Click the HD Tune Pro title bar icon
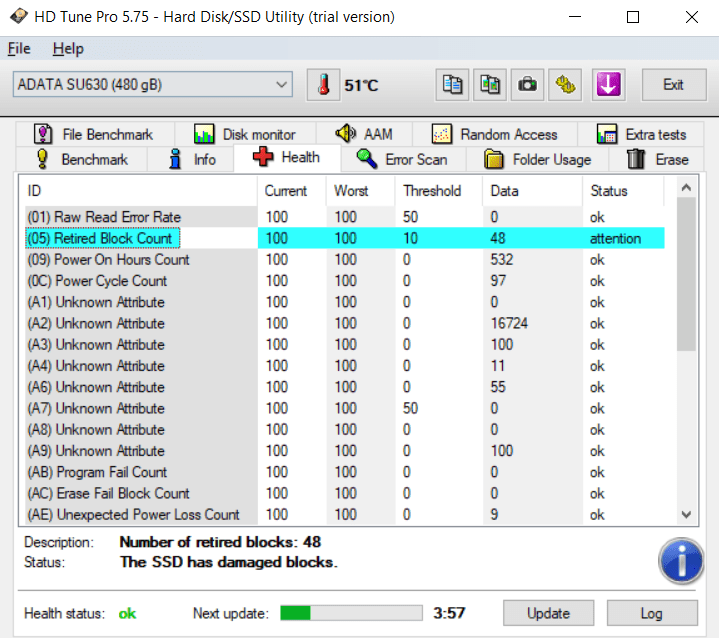 pyautogui.click(x=19, y=17)
